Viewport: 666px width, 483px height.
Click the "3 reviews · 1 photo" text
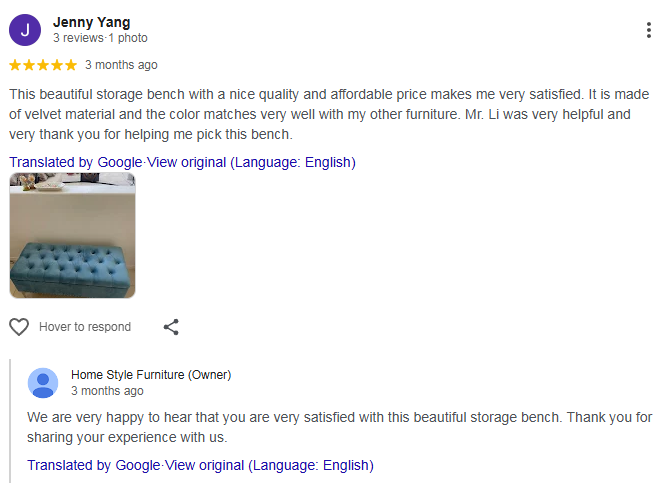tap(100, 38)
